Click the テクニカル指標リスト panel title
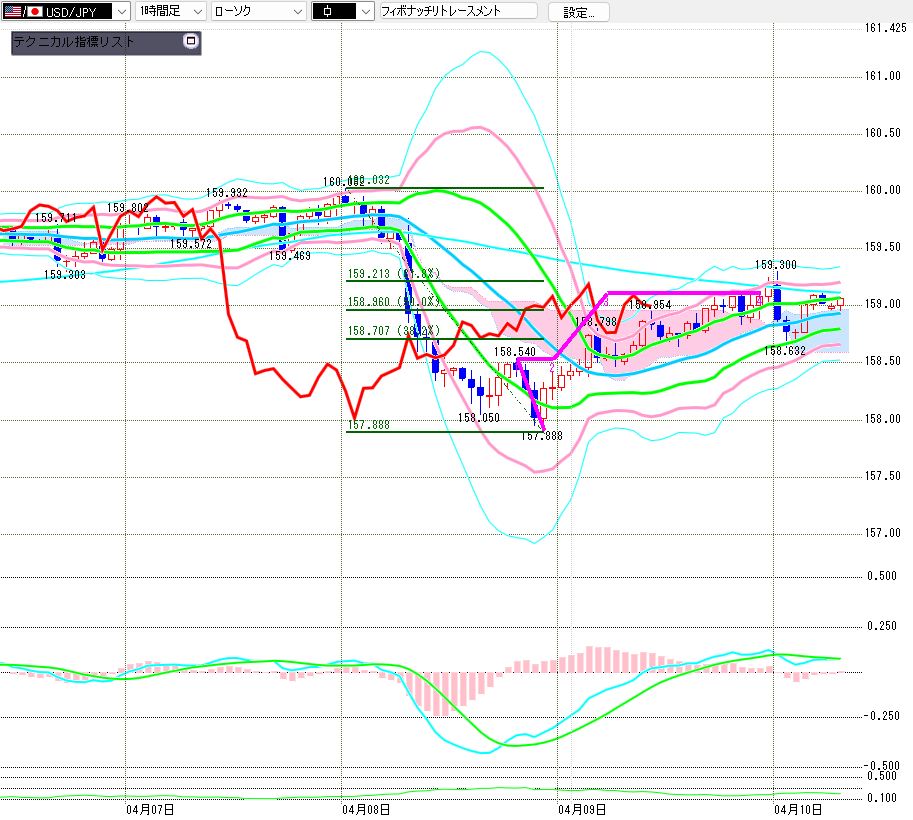913x820 pixels. click(74, 42)
